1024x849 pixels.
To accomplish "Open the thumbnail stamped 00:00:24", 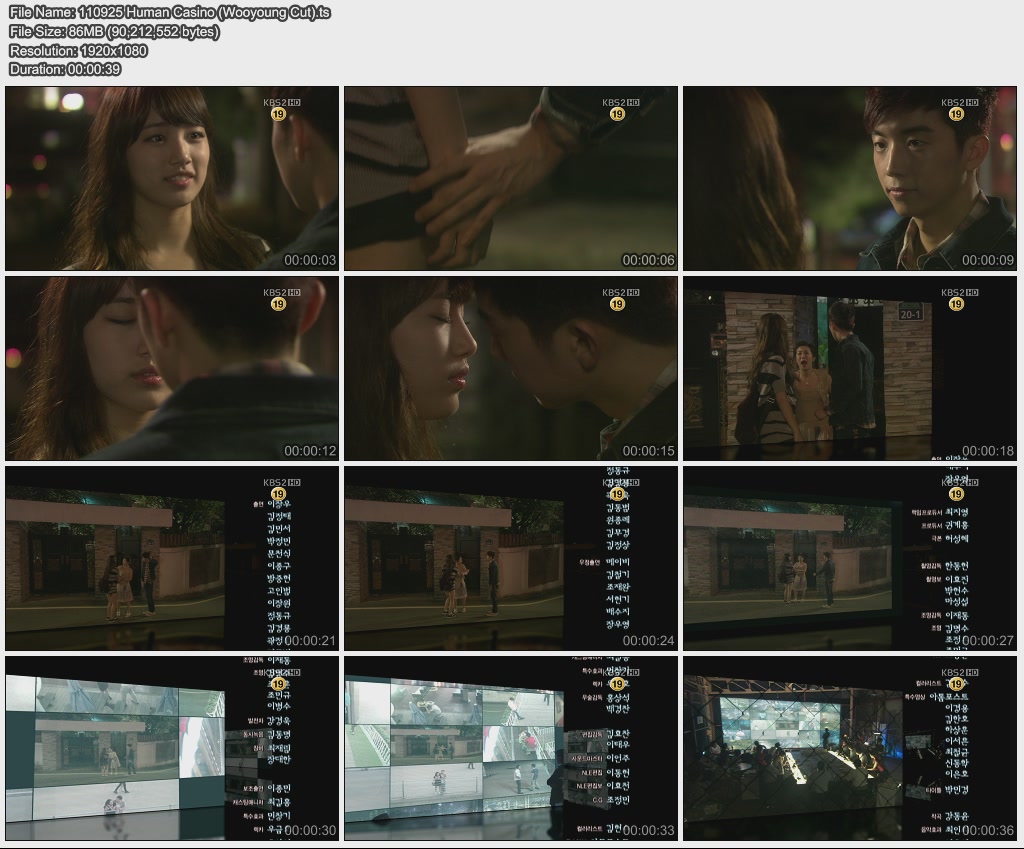I will point(511,558).
